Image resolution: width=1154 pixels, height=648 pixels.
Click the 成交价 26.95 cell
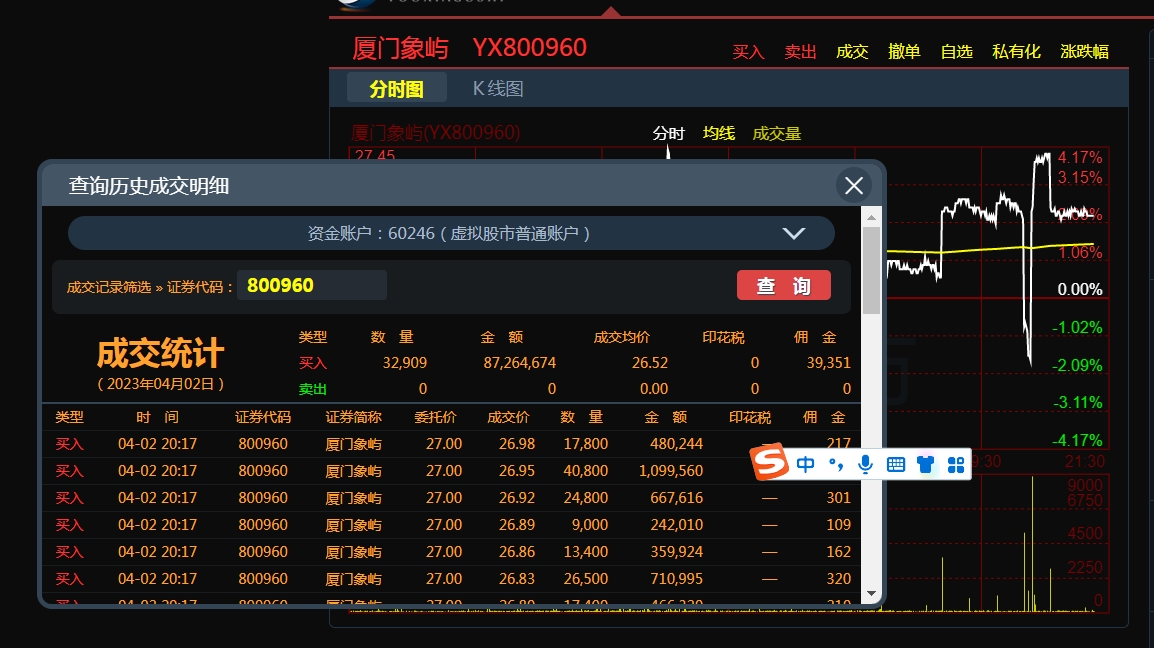pyautogui.click(x=517, y=471)
